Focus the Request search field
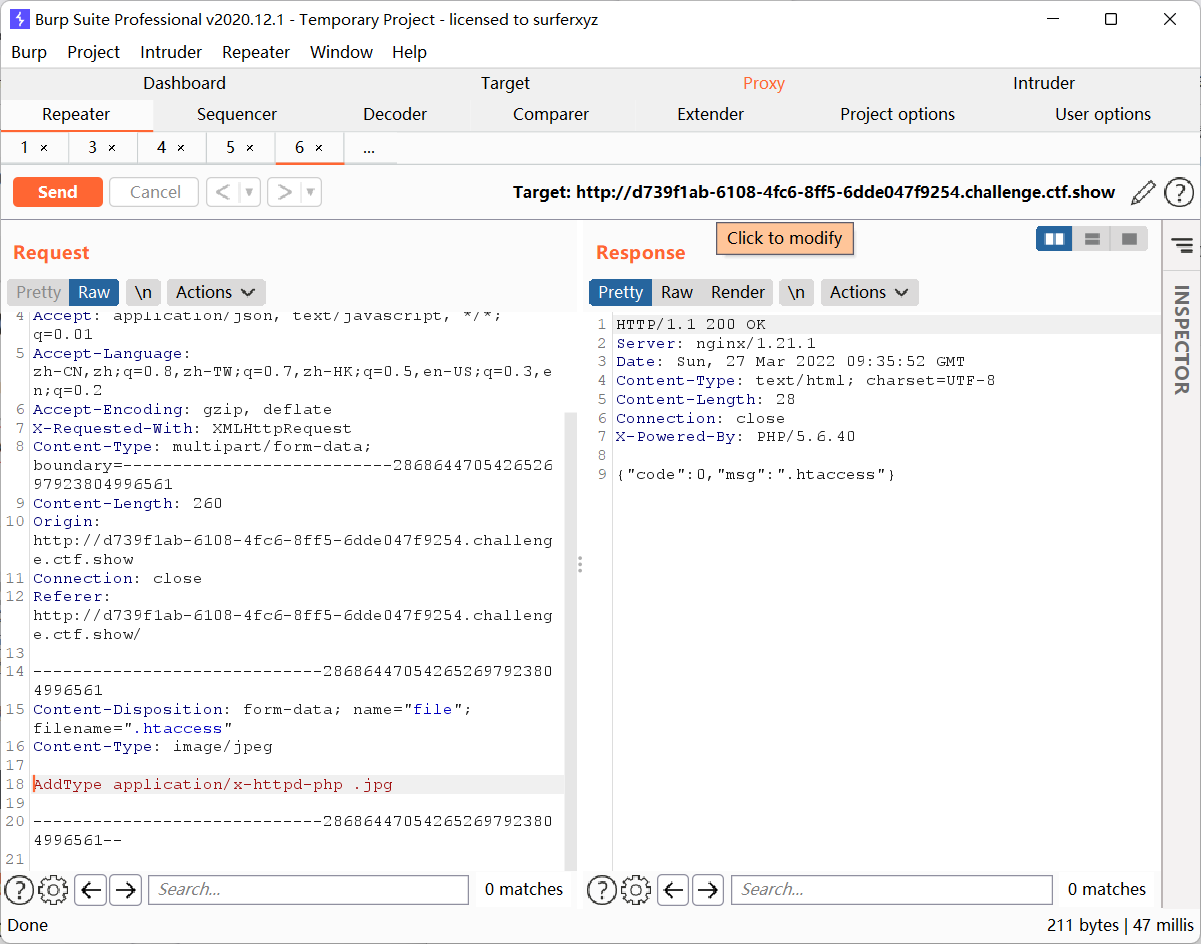Image resolution: width=1201 pixels, height=944 pixels. (308, 889)
